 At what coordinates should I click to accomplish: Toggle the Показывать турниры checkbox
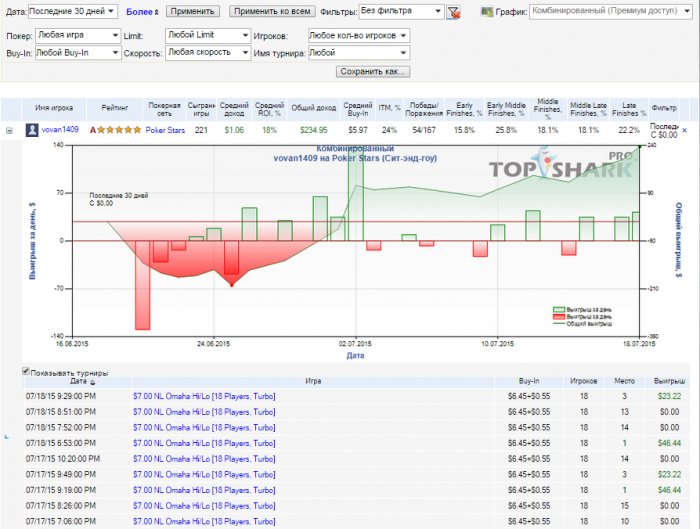[x=26, y=373]
